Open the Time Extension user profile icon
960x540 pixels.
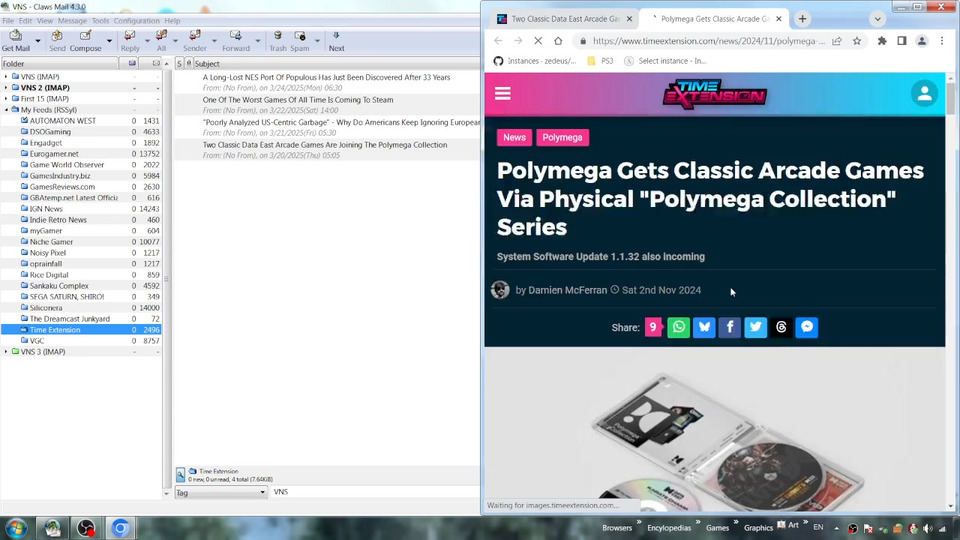click(924, 94)
